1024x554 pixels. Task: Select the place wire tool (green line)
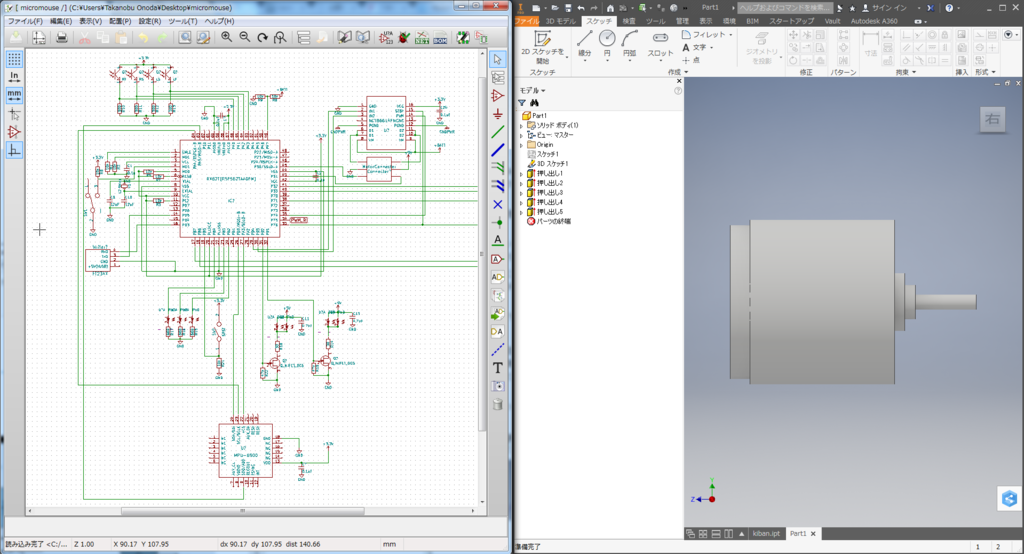498,132
